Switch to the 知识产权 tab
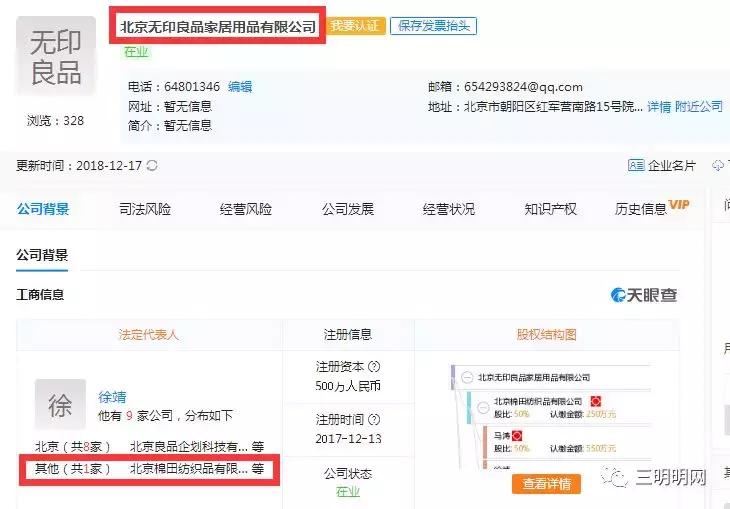Viewport: 730px width, 509px height. click(x=550, y=209)
